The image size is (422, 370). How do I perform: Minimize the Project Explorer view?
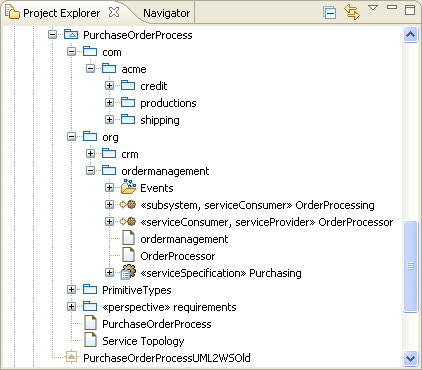[392, 7]
